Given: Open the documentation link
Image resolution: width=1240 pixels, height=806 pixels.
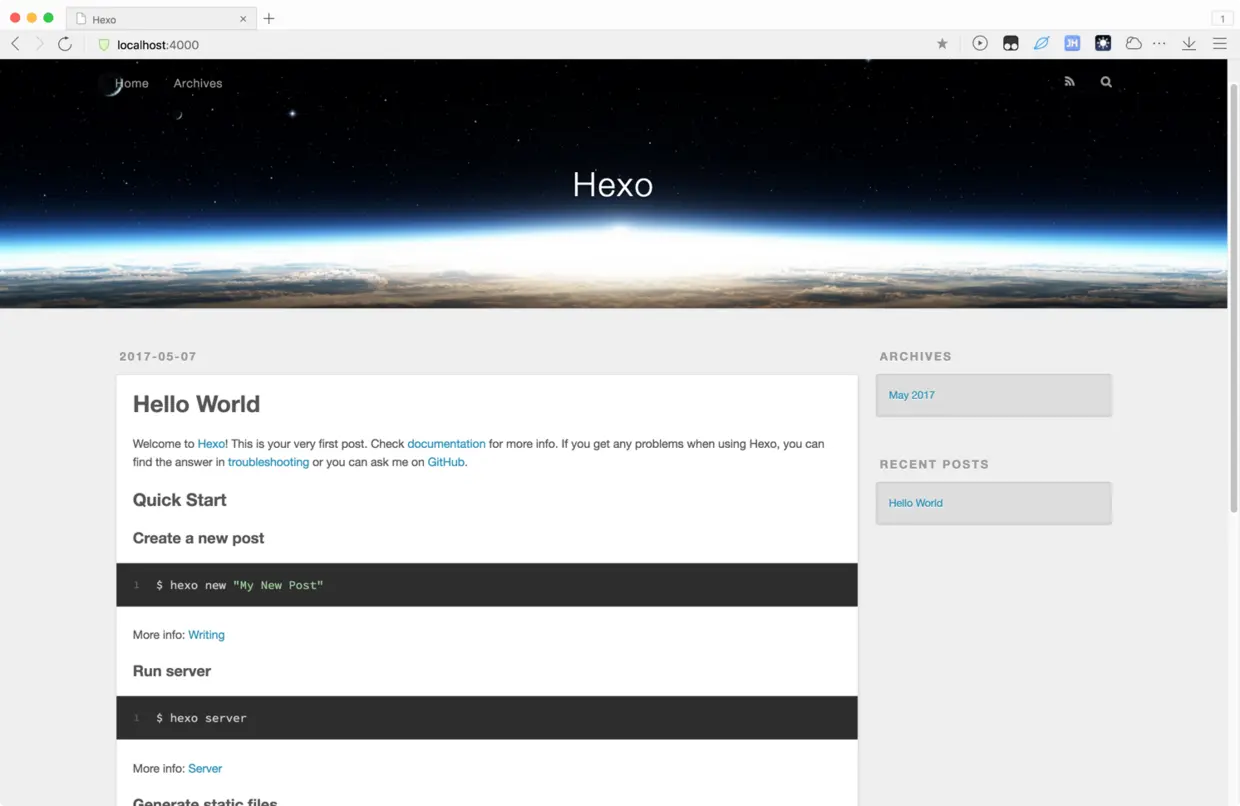Looking at the screenshot, I should (446, 444).
